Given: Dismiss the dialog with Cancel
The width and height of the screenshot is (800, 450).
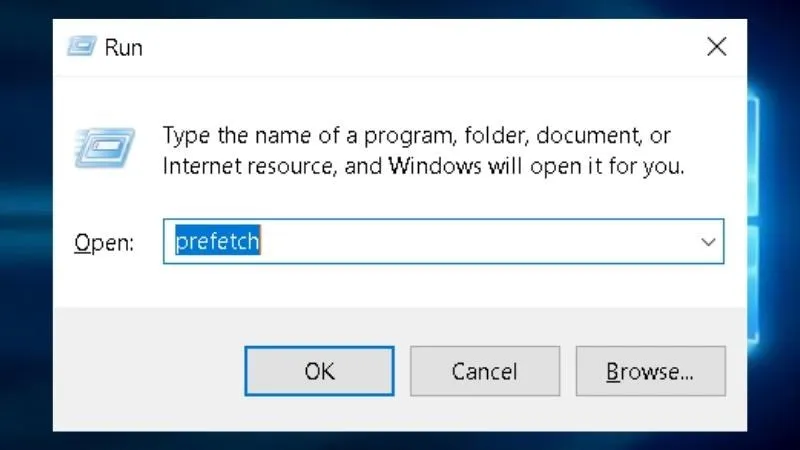Looking at the screenshot, I should coord(484,372).
